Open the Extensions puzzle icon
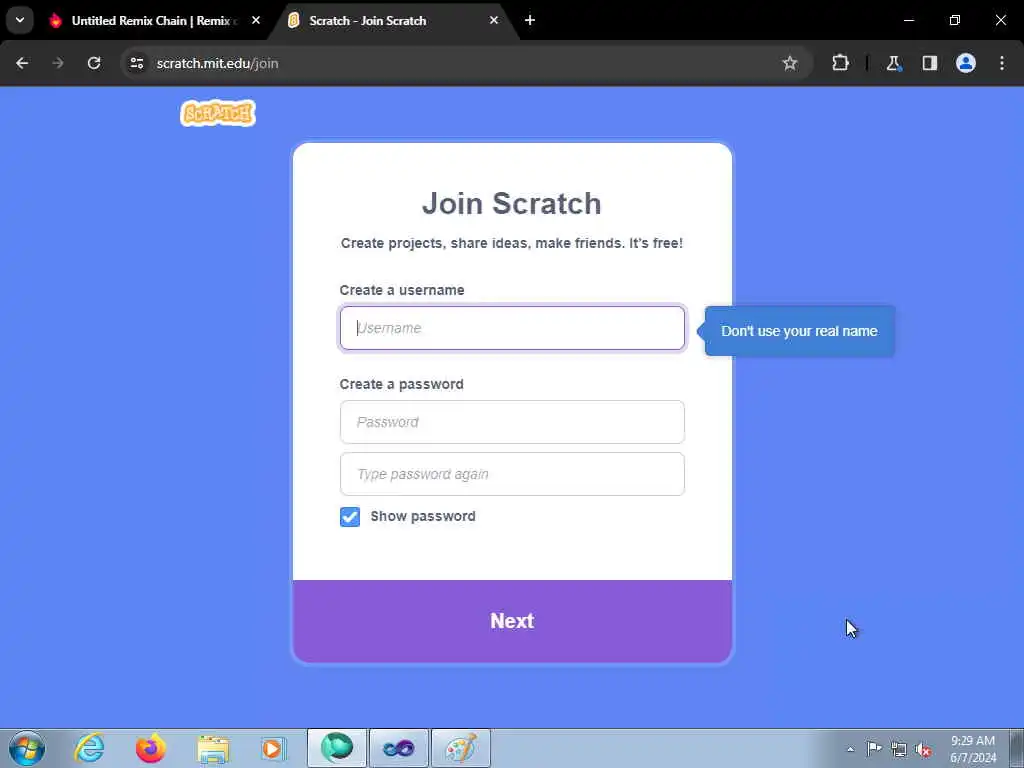The image size is (1024, 768). pos(840,63)
